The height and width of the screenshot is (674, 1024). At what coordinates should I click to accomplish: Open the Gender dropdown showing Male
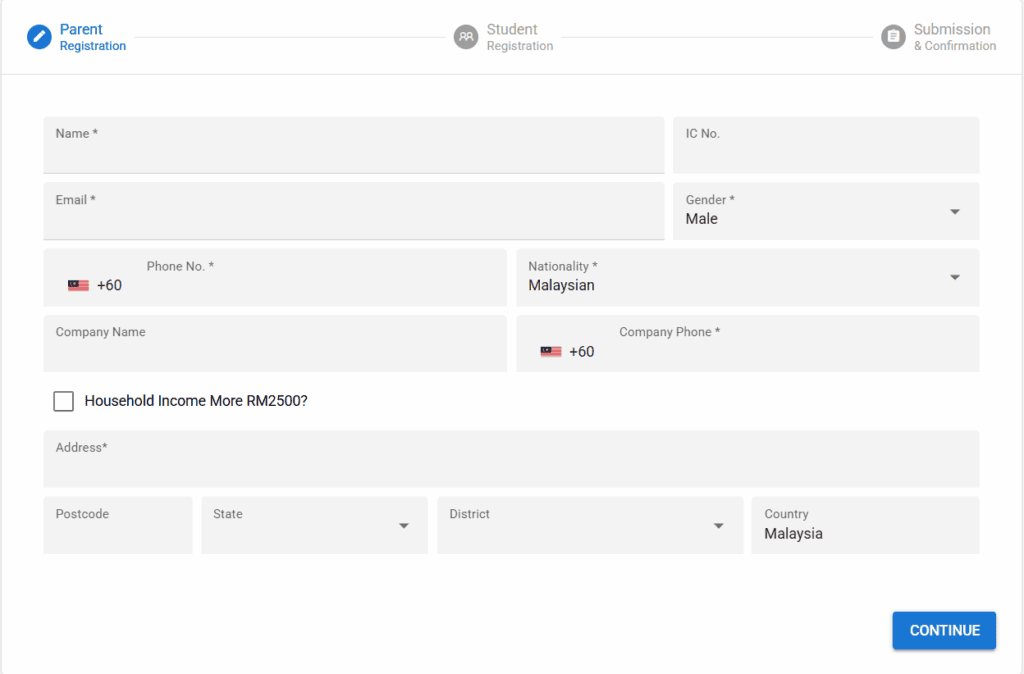point(825,211)
